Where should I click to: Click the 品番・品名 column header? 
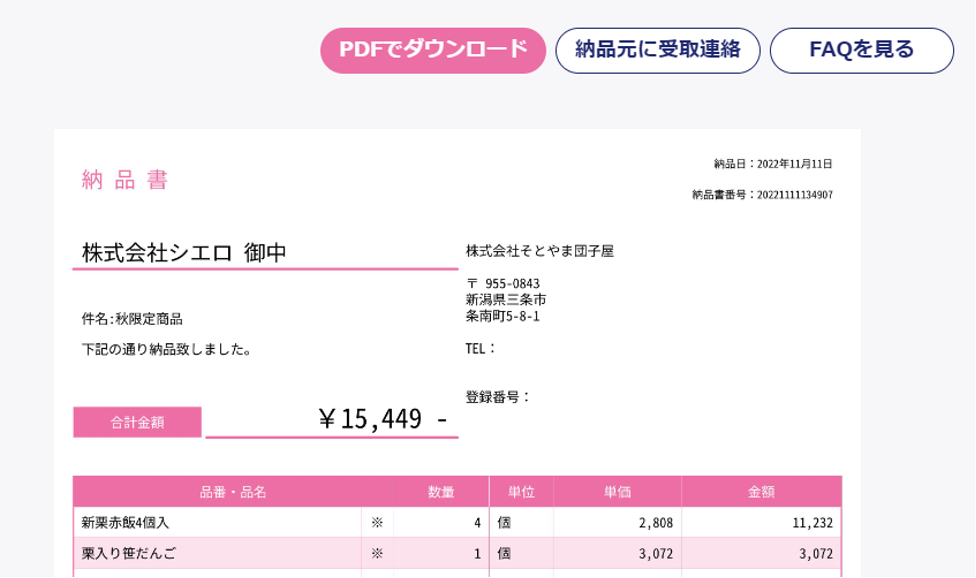click(233, 492)
